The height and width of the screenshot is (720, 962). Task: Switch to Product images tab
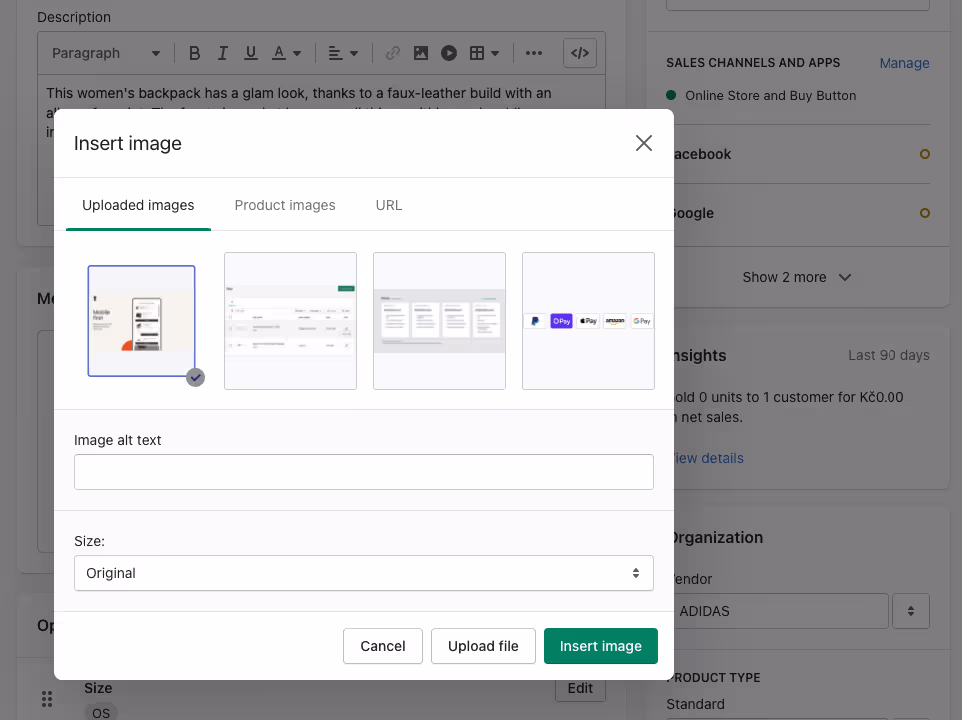[x=285, y=205]
